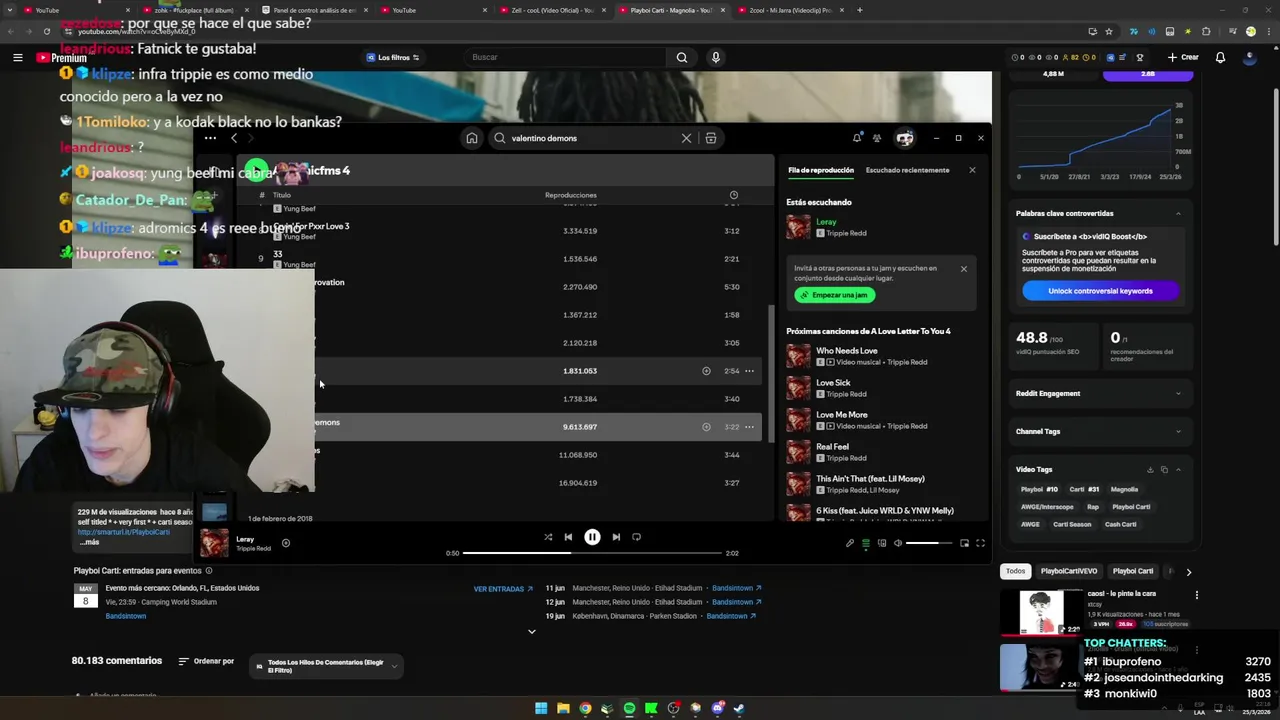This screenshot has width=1280, height=720.
Task: Open YouTube notifications bell
Action: point(1220,57)
